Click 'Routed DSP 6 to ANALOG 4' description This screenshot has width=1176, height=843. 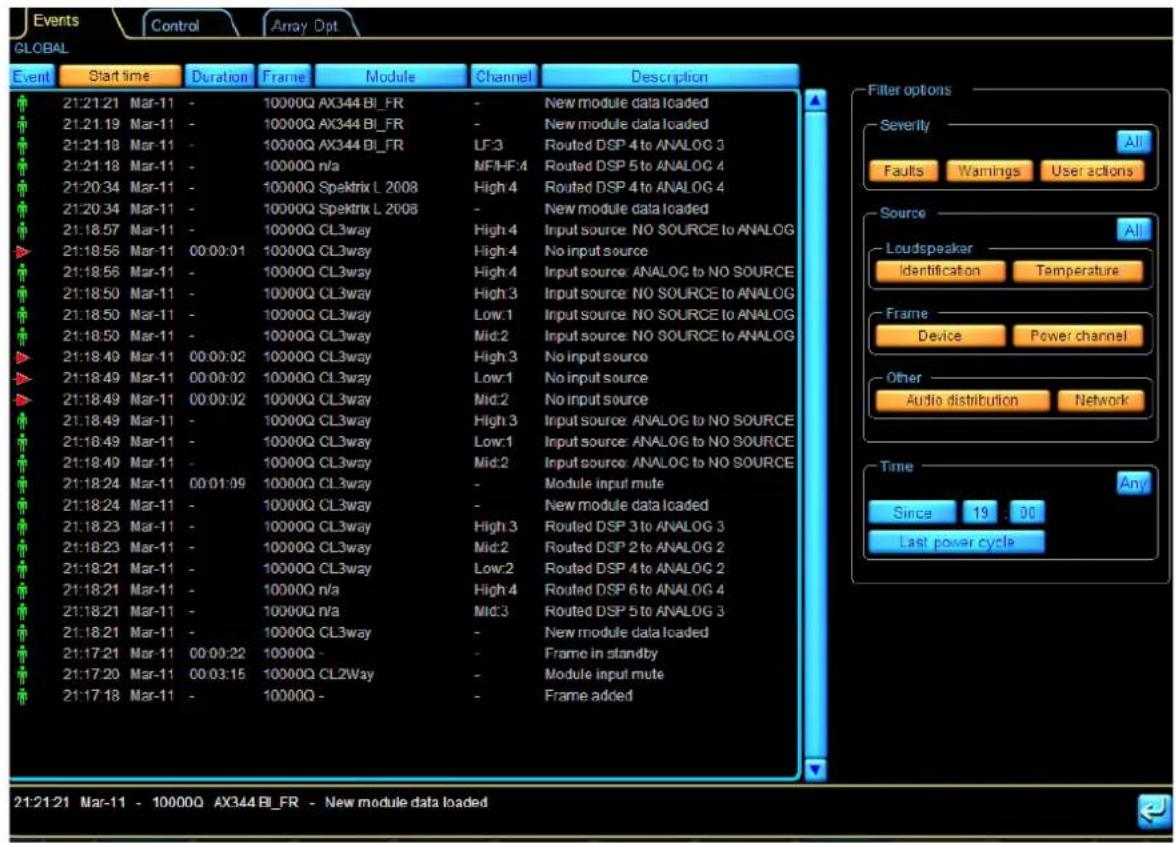tap(634, 590)
